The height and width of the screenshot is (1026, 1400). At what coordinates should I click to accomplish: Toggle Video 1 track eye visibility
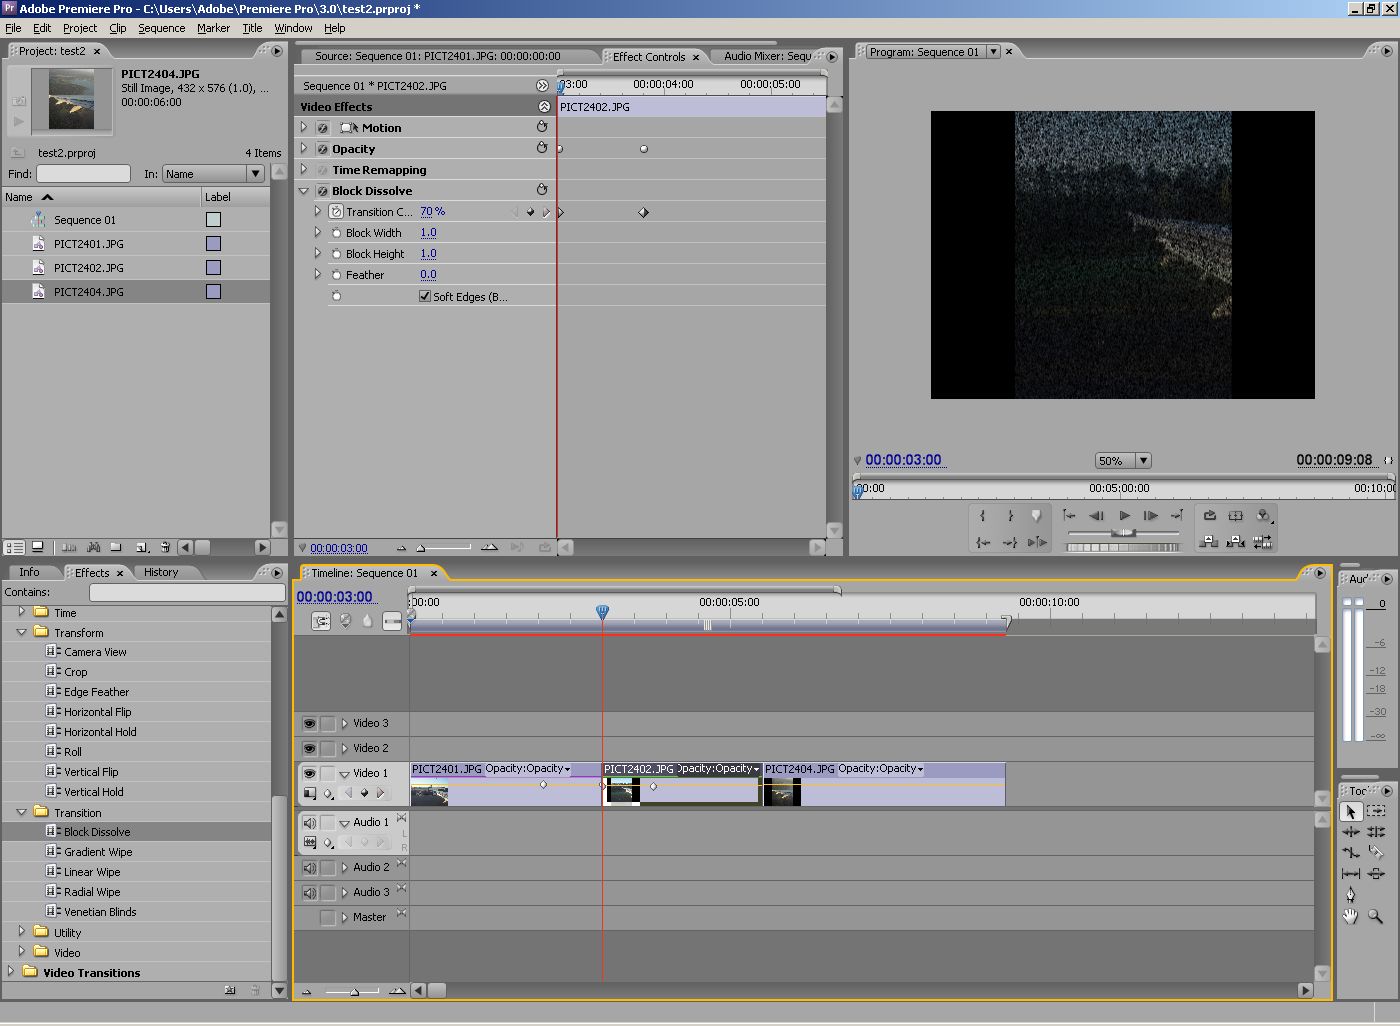pyautogui.click(x=310, y=773)
